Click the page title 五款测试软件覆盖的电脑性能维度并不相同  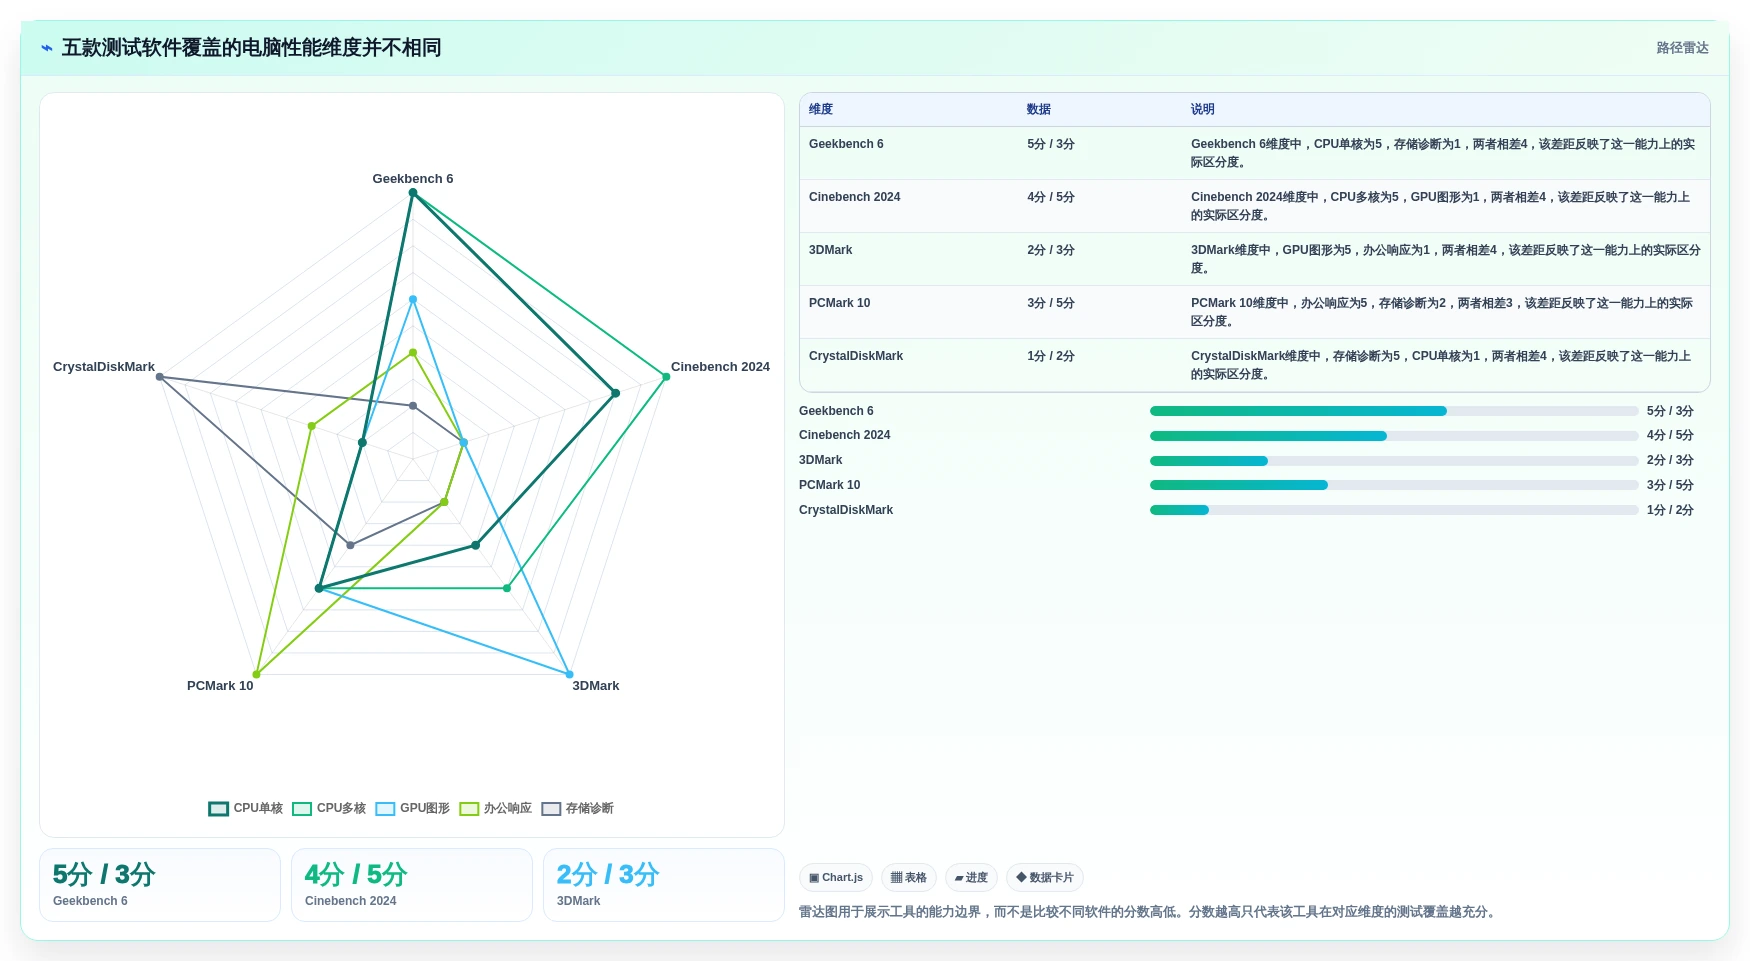(x=252, y=48)
